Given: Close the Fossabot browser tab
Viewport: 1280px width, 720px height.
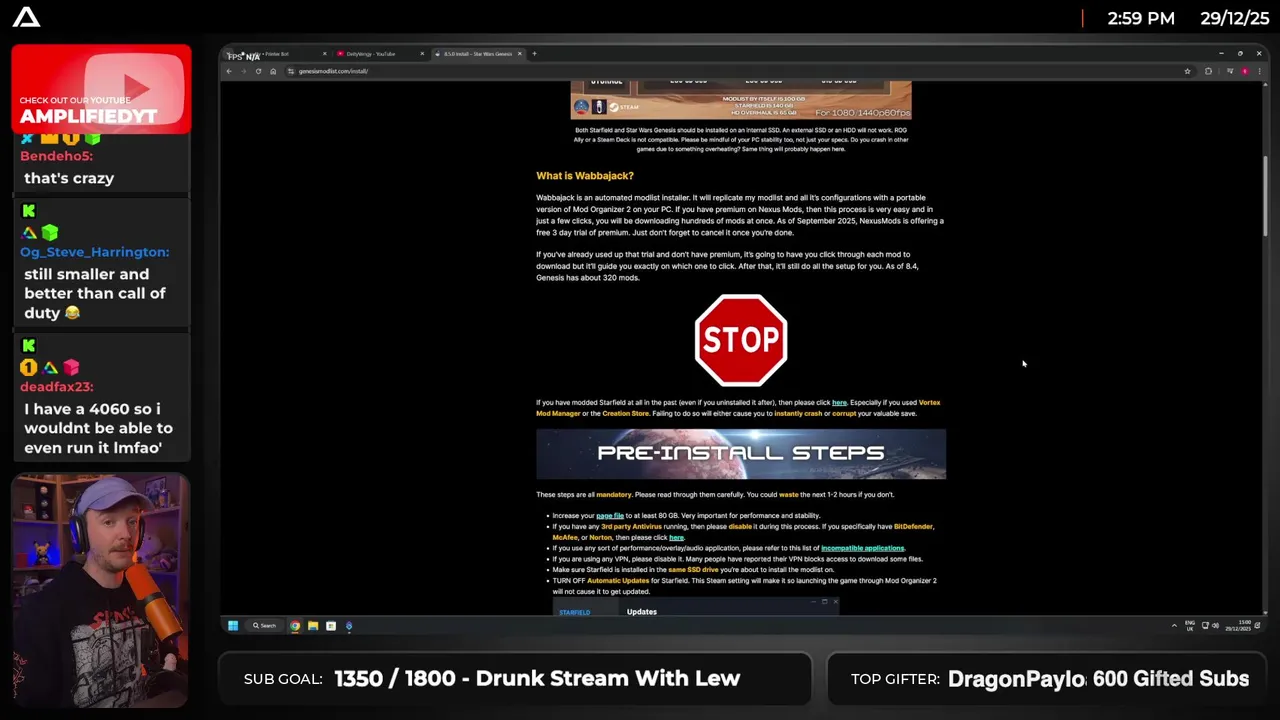Looking at the screenshot, I should (324, 54).
